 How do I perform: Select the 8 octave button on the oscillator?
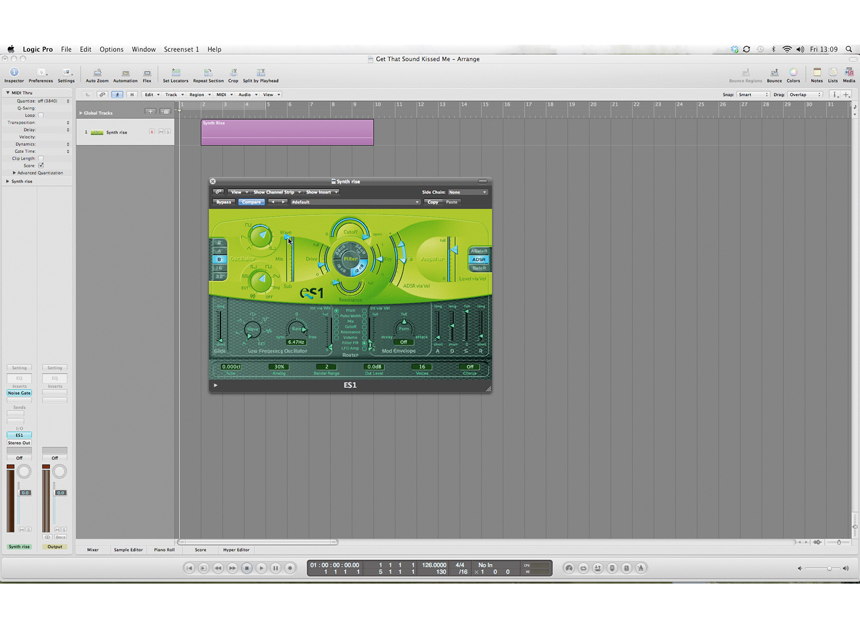point(219,259)
